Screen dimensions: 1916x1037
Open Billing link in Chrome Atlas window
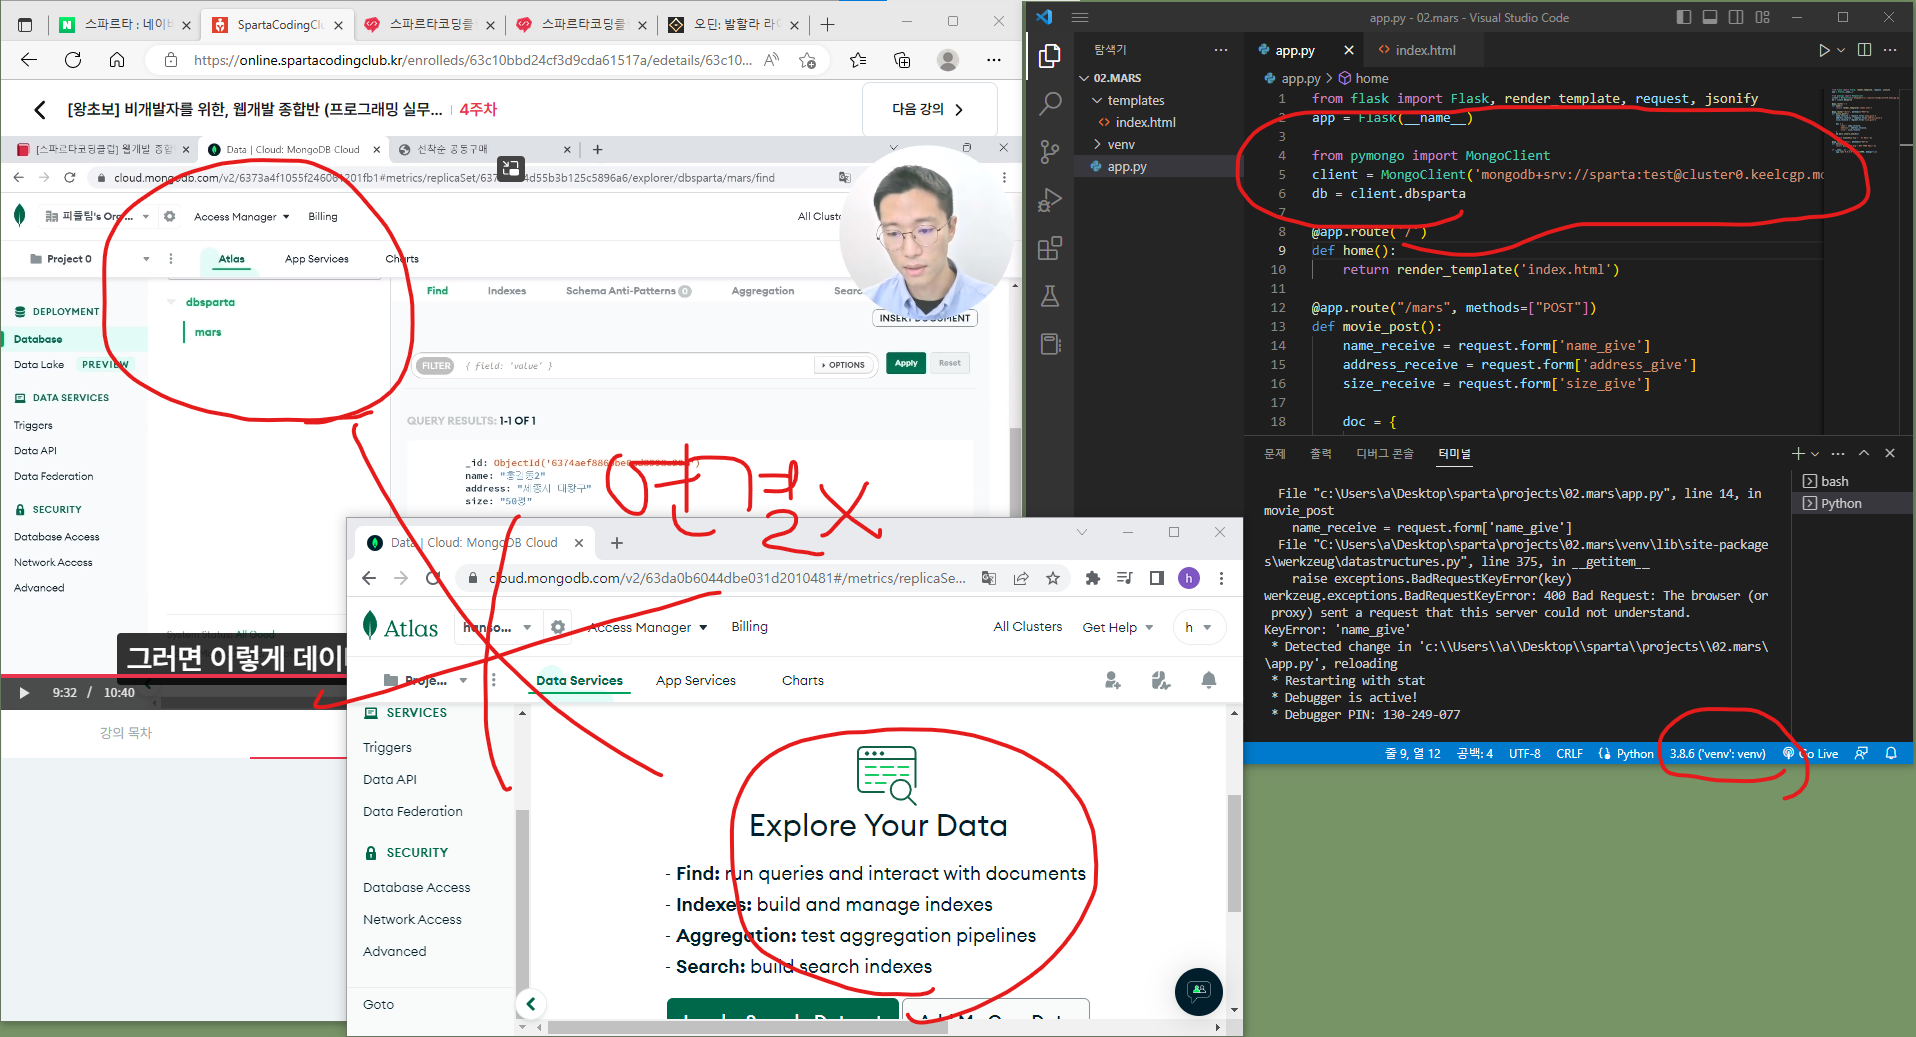pos(749,626)
